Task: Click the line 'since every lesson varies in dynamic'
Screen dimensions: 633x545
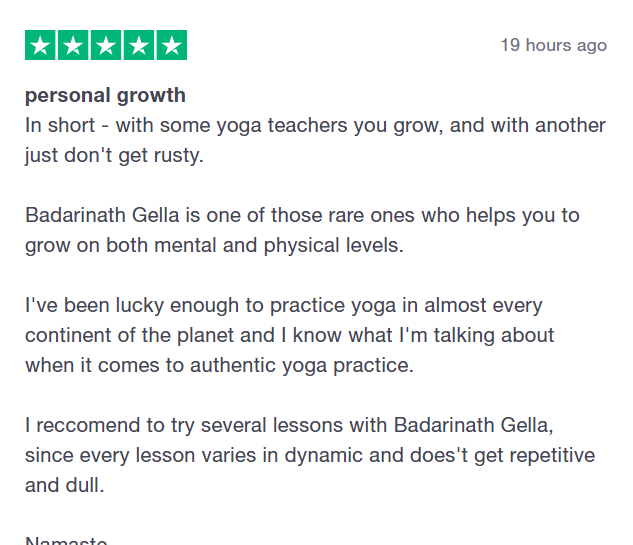Action: pos(310,456)
